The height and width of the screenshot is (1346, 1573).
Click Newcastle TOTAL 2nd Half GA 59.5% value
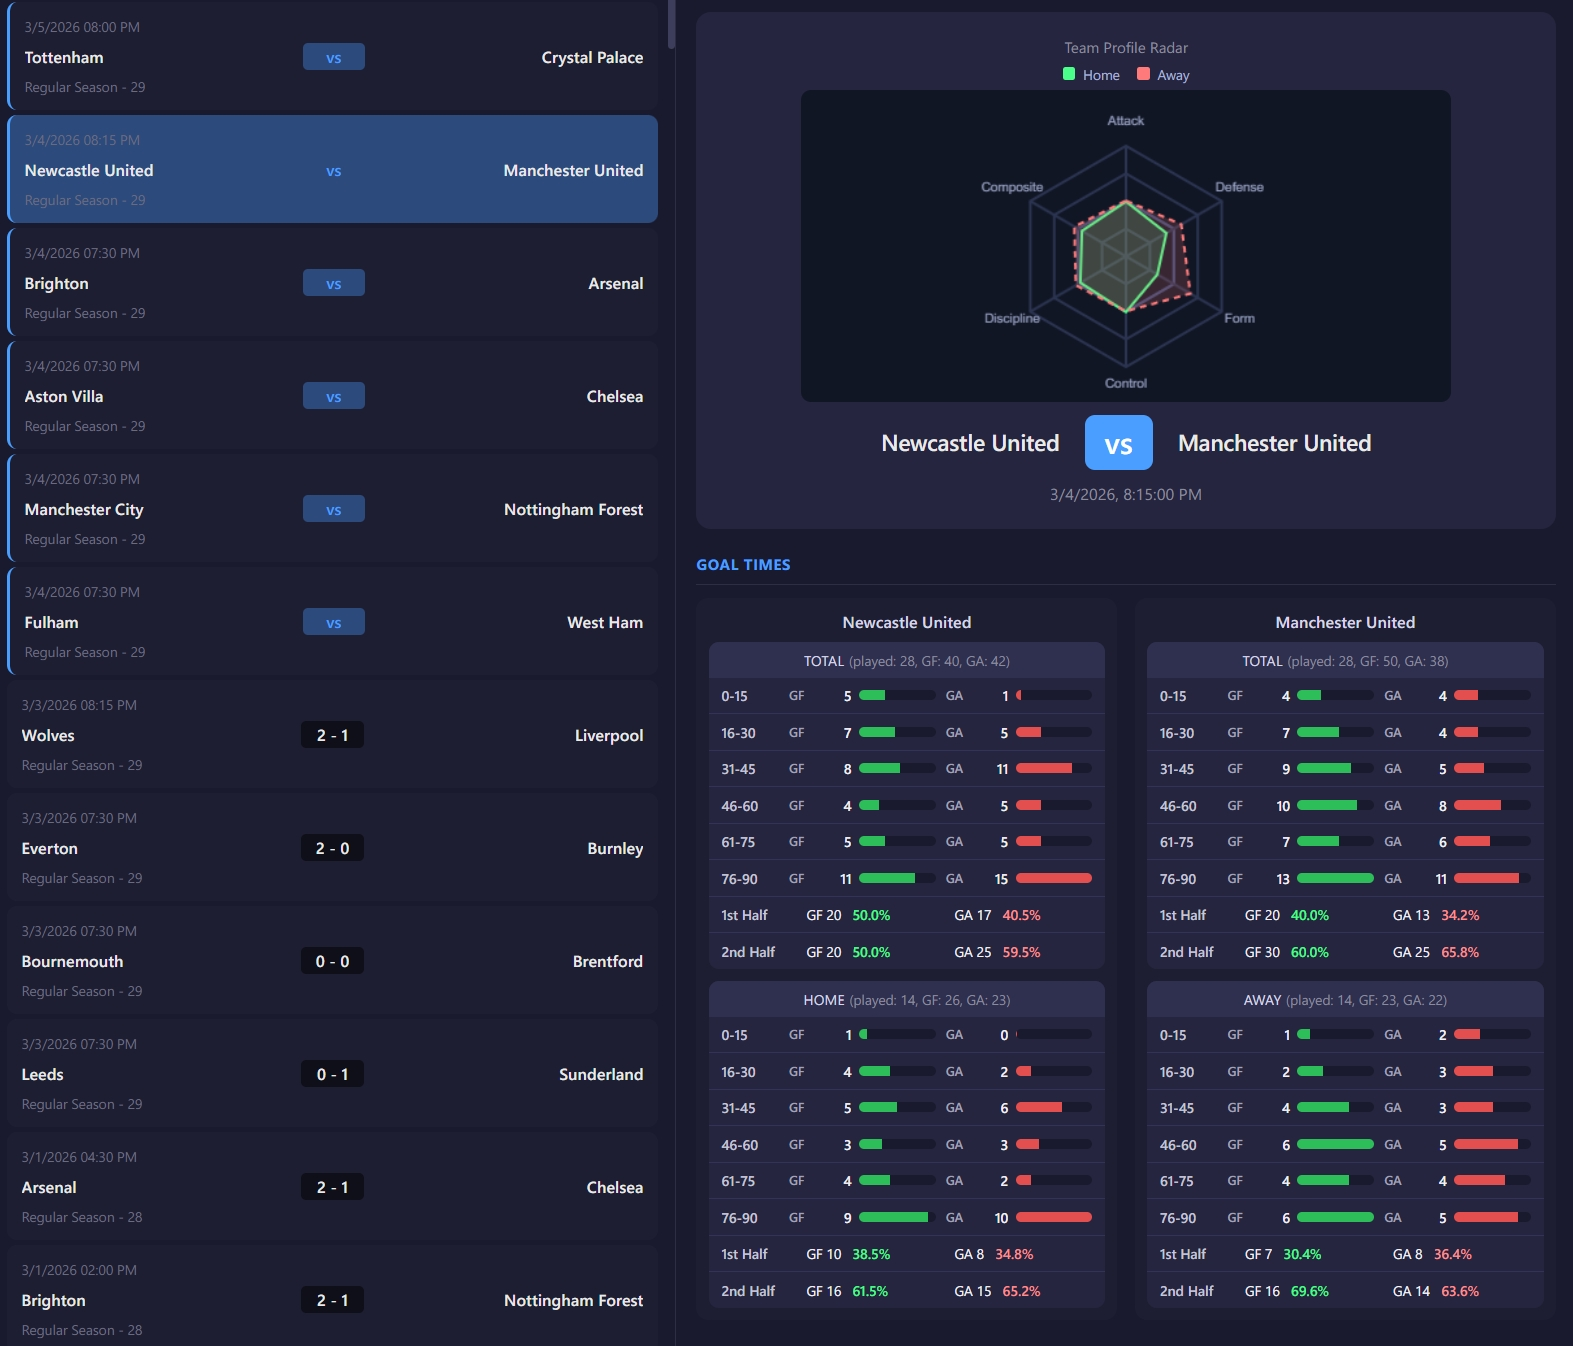(x=1021, y=952)
